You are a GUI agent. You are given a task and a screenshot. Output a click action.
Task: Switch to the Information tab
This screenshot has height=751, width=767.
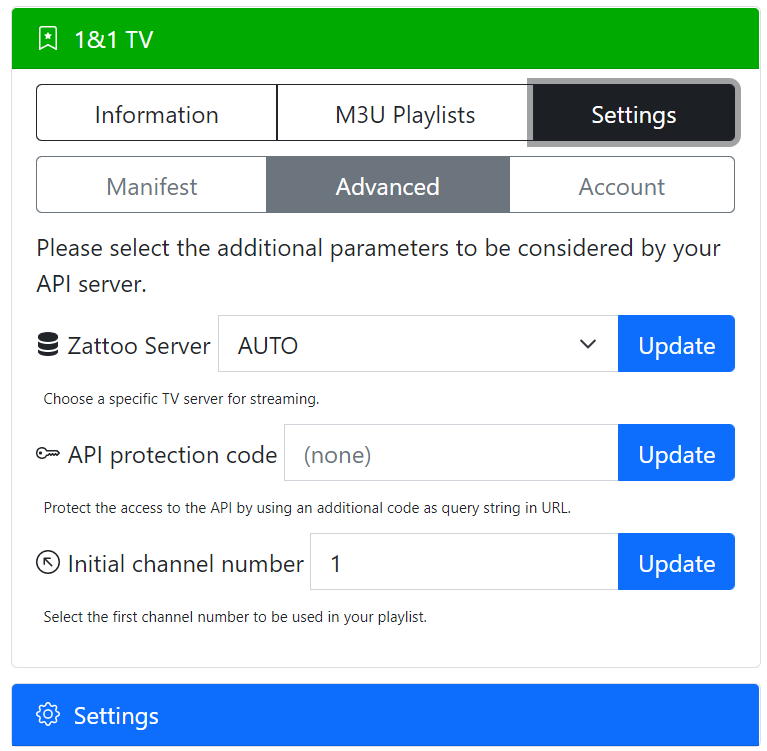pos(157,113)
